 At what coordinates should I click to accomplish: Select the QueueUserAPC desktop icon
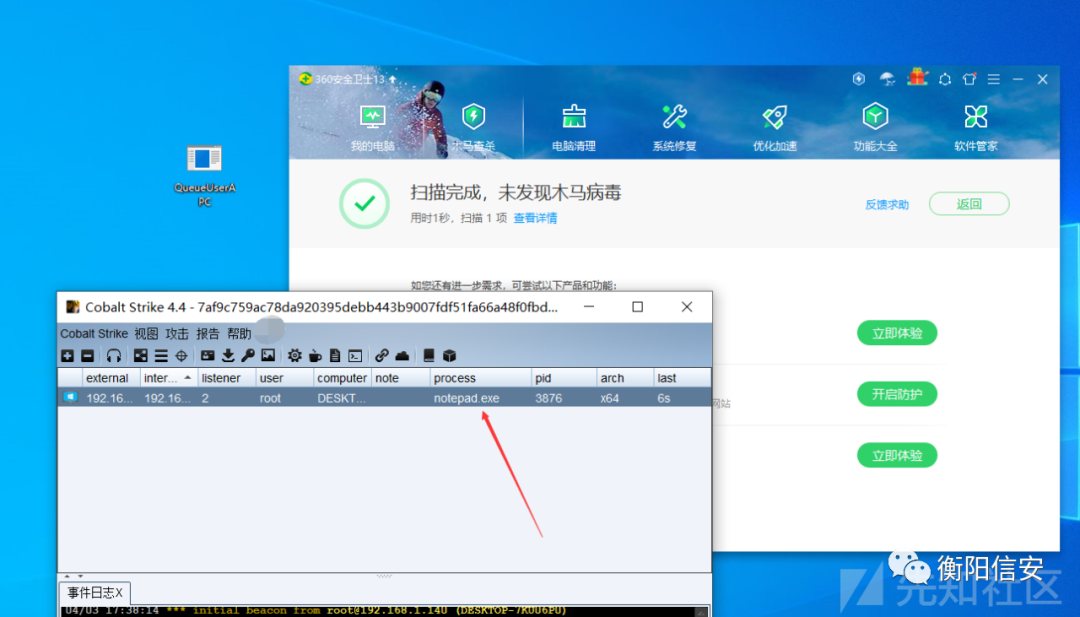(x=205, y=176)
